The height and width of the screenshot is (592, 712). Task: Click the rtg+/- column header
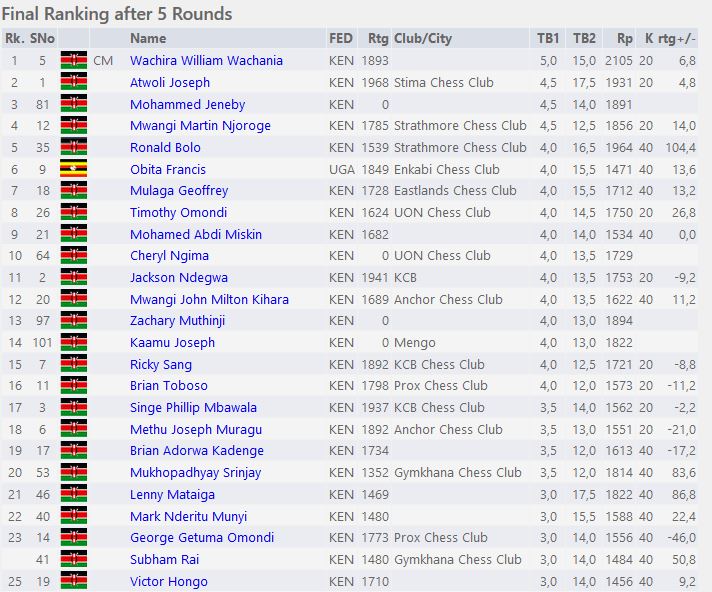(677, 39)
